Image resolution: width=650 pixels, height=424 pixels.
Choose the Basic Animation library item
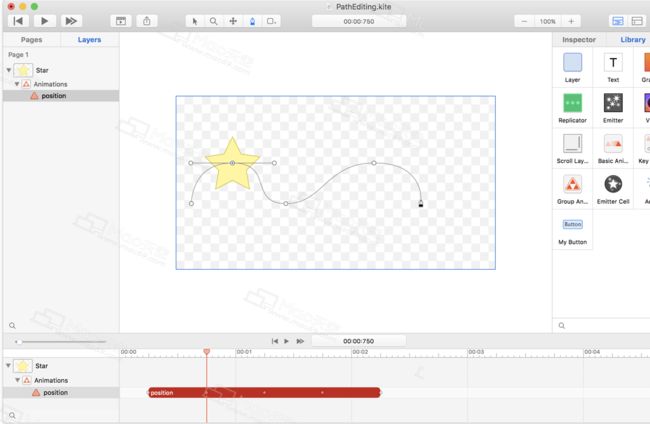click(613, 149)
